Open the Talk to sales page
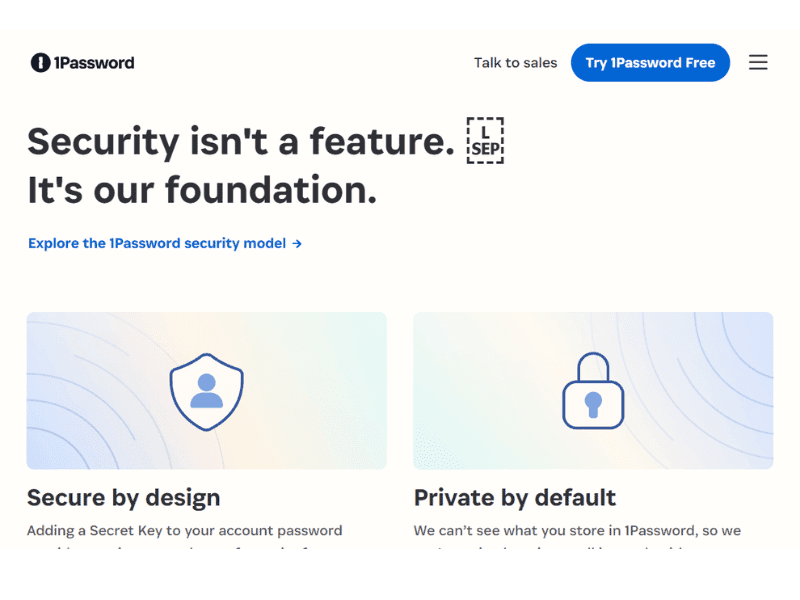800x600 pixels. 515,62
